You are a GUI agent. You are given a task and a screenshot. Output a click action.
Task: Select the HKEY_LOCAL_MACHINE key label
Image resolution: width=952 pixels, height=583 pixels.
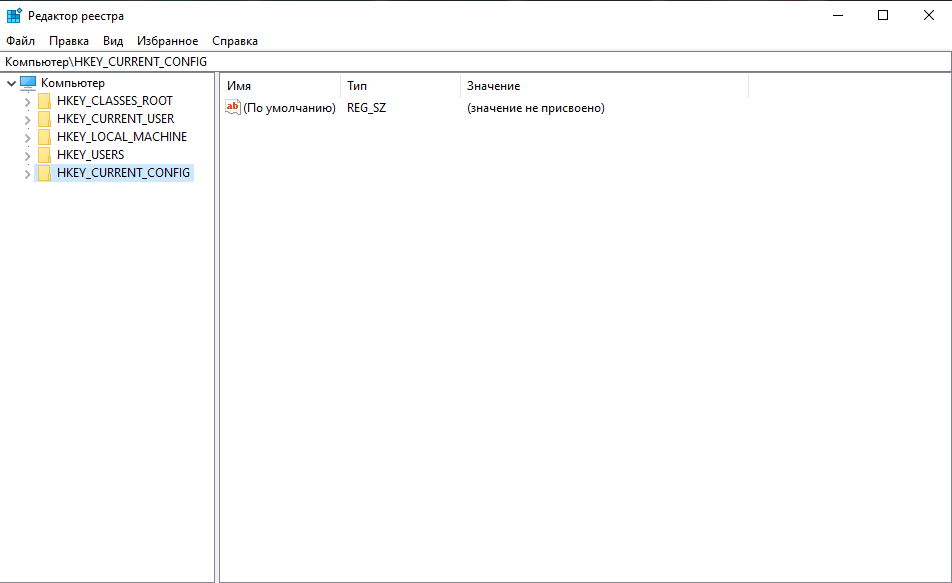[x=122, y=137]
